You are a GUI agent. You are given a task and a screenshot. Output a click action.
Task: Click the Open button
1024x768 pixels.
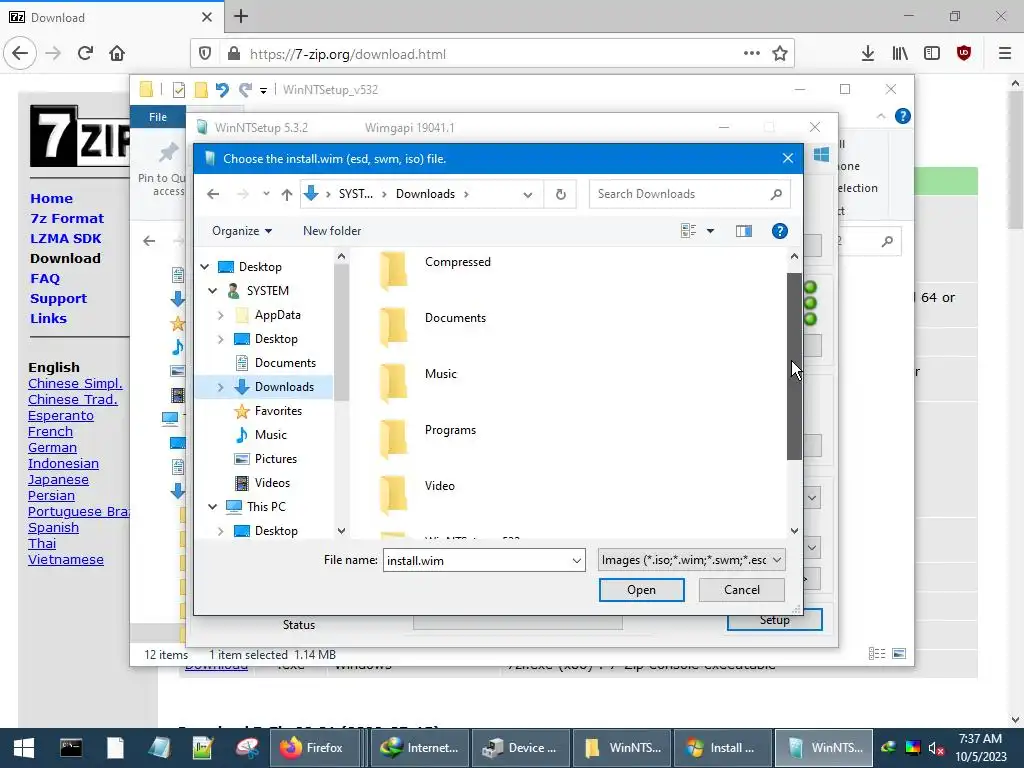641,590
